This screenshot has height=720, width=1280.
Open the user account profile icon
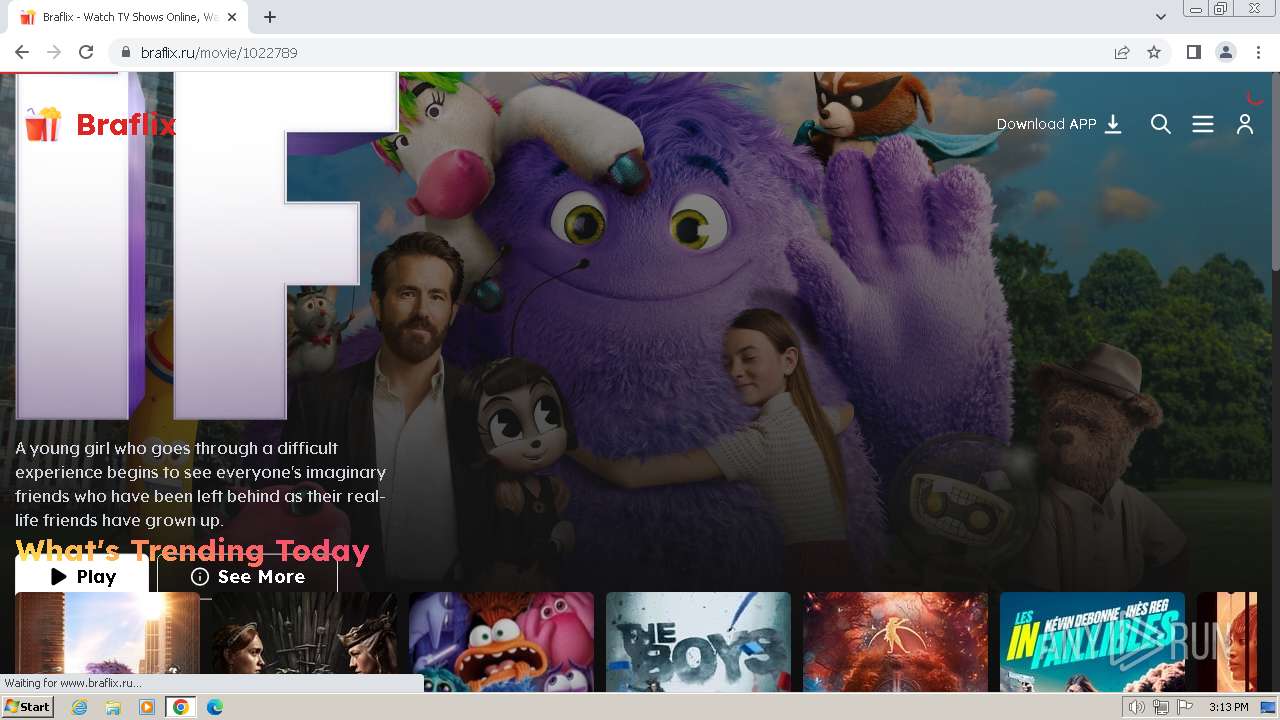click(x=1245, y=124)
